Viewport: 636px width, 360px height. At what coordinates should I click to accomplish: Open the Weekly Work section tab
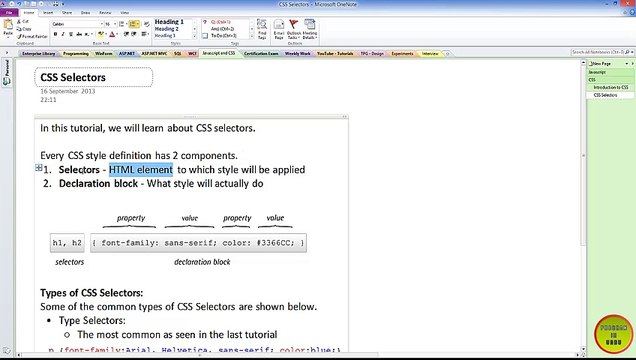tap(297, 54)
